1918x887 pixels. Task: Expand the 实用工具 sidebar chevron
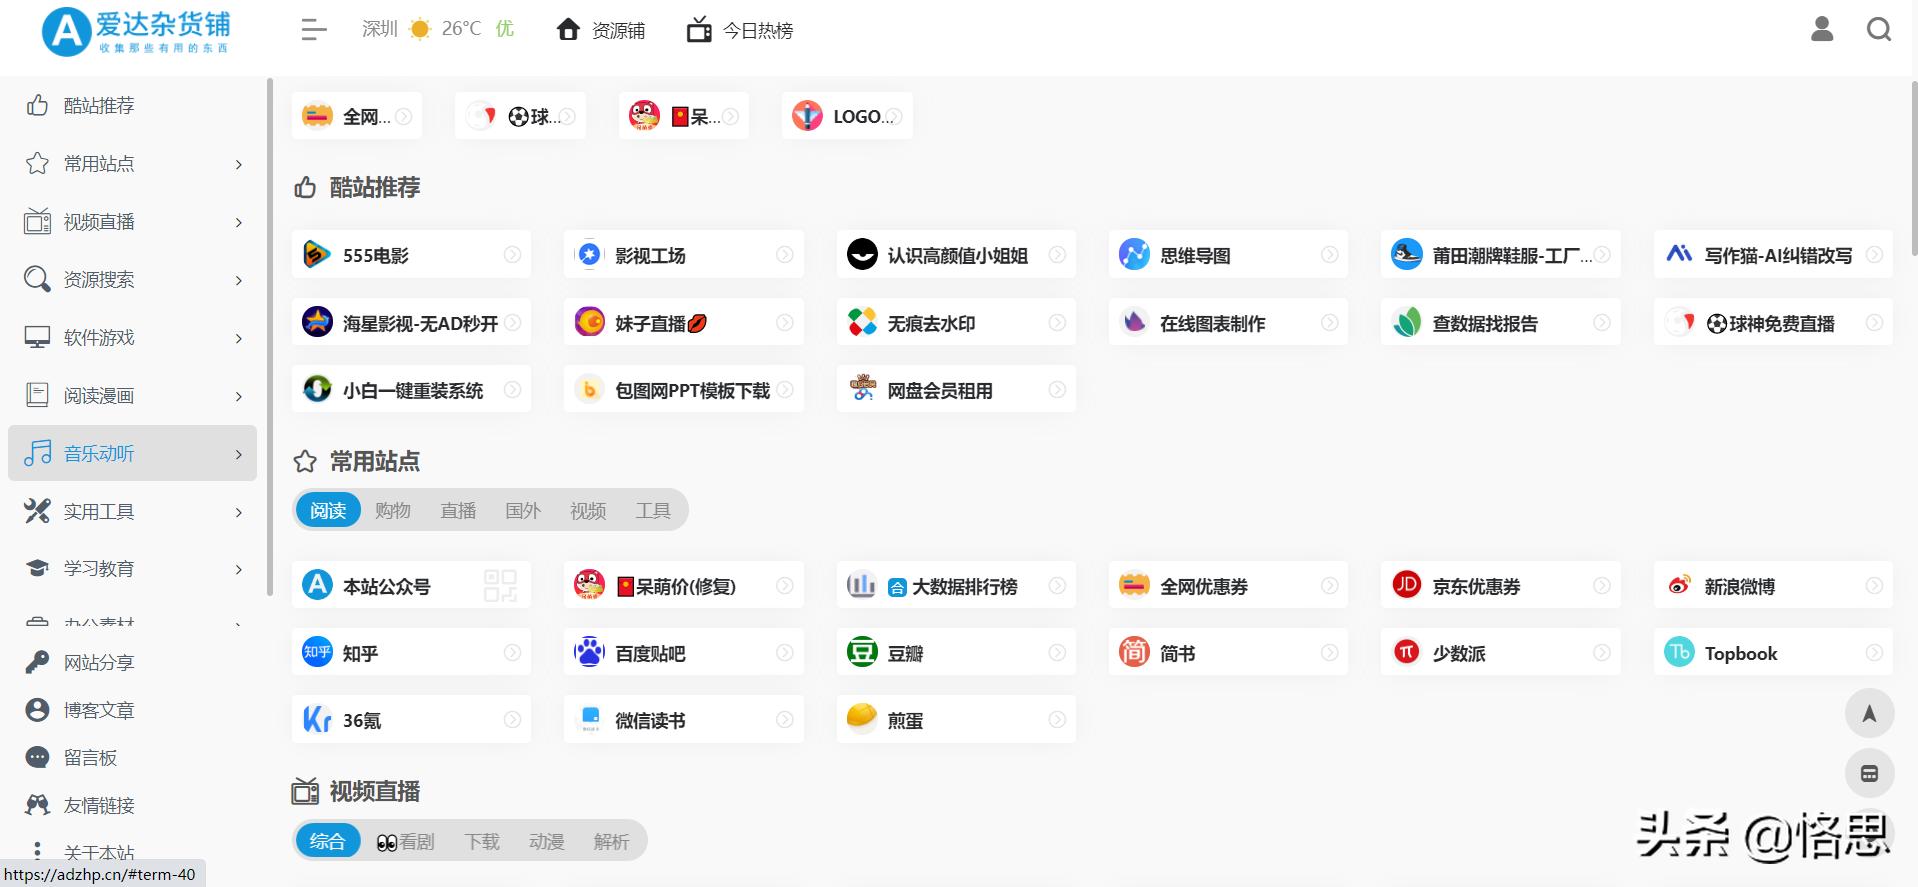pyautogui.click(x=238, y=512)
